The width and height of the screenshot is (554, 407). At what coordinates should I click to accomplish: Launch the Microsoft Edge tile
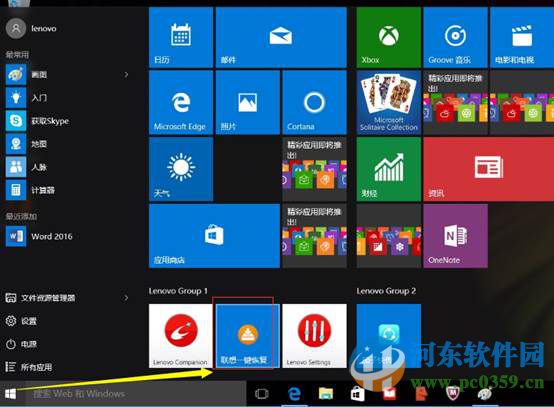(181, 102)
